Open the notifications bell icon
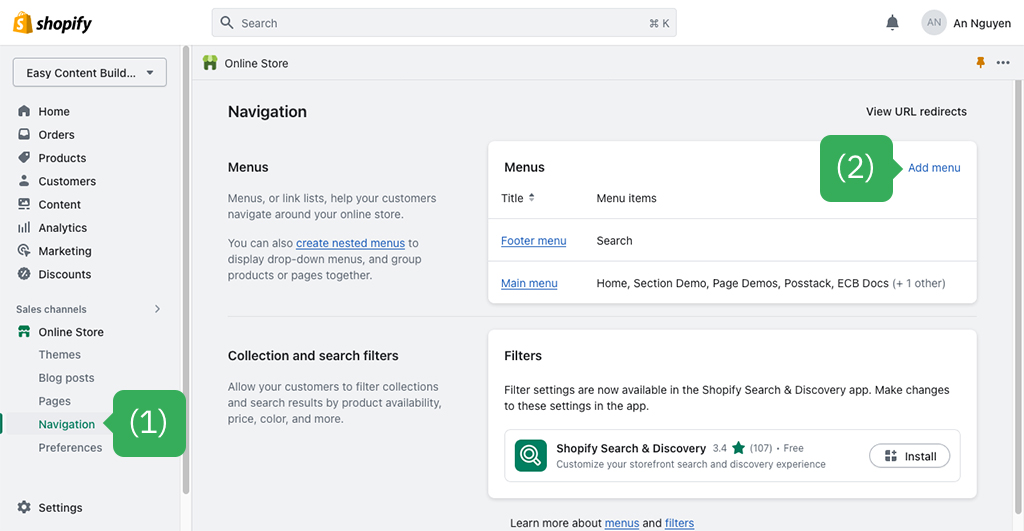The height and width of the screenshot is (531, 1024). (x=892, y=23)
